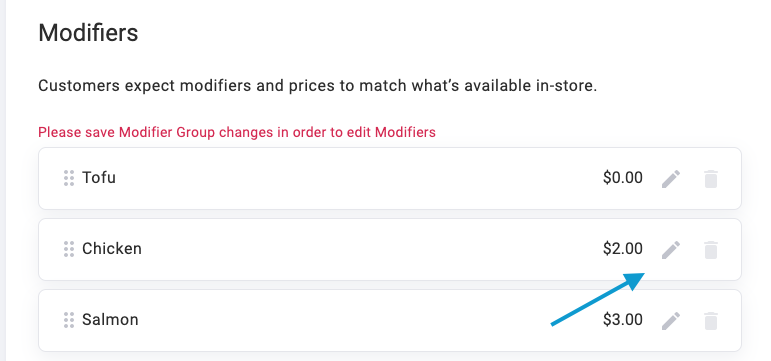771x361 pixels.
Task: Grab the Tofu row drag handle
Action: coord(69,178)
